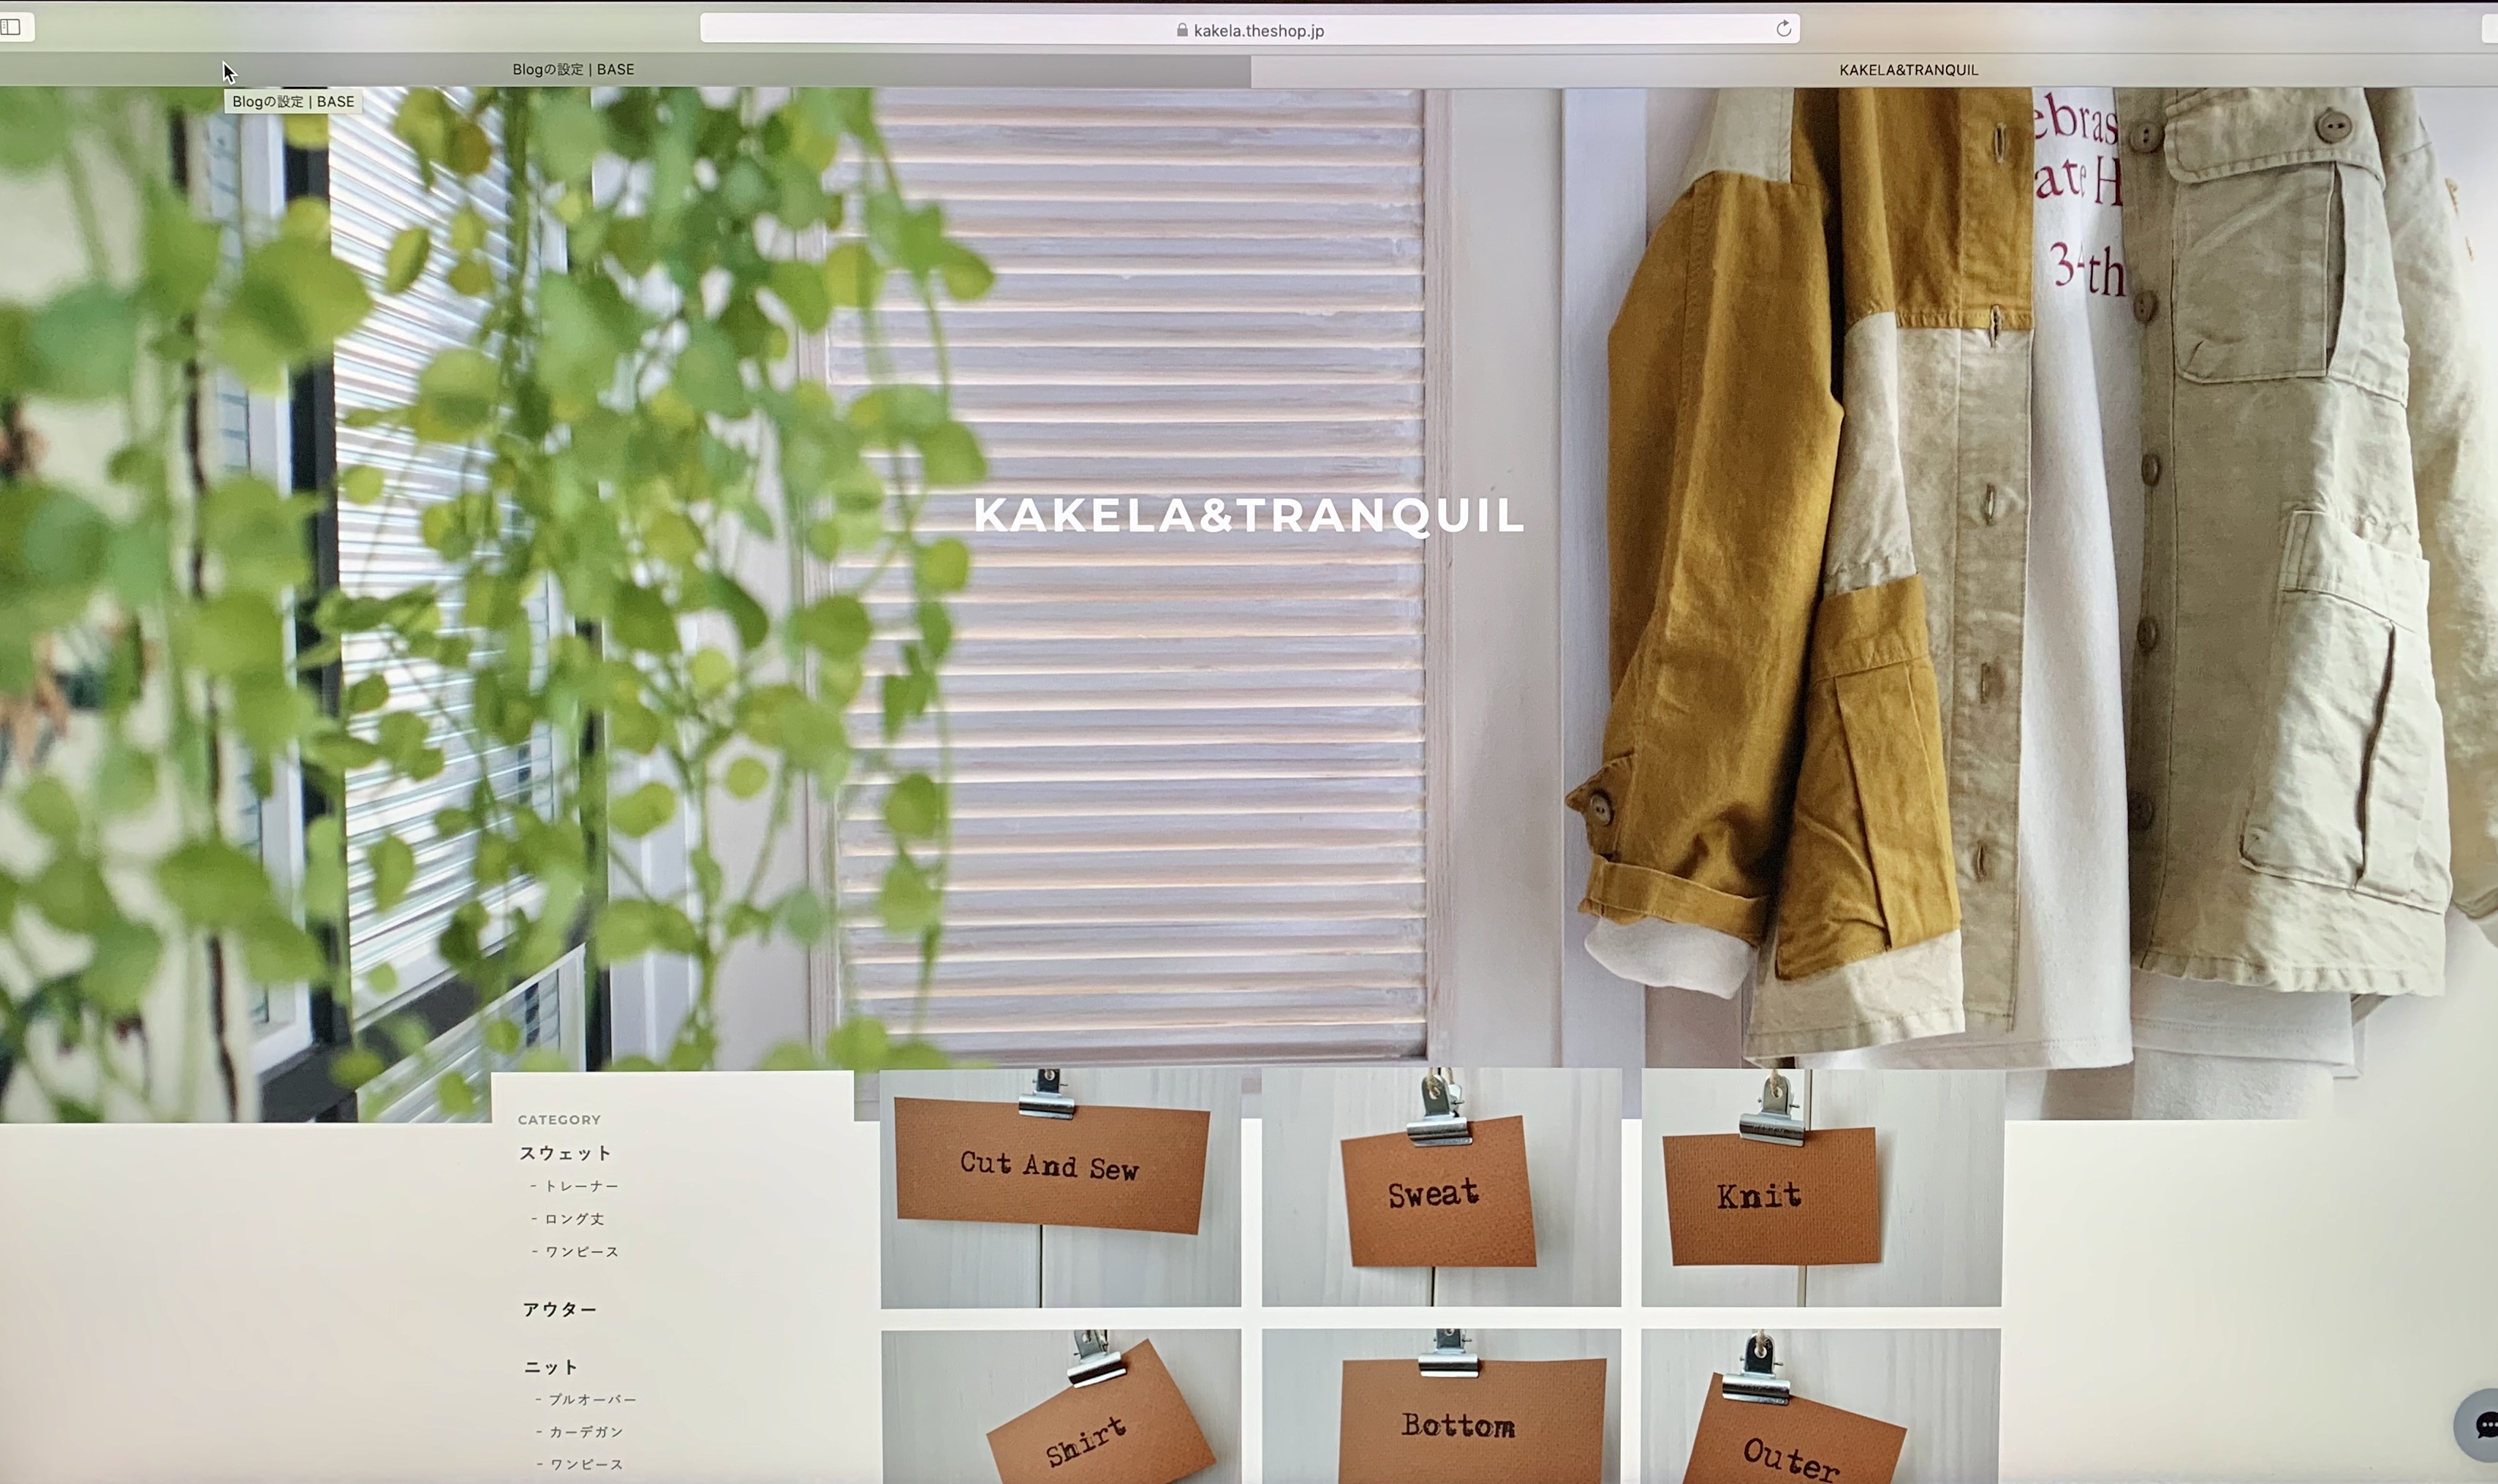Open the スウェット category

[x=565, y=1153]
